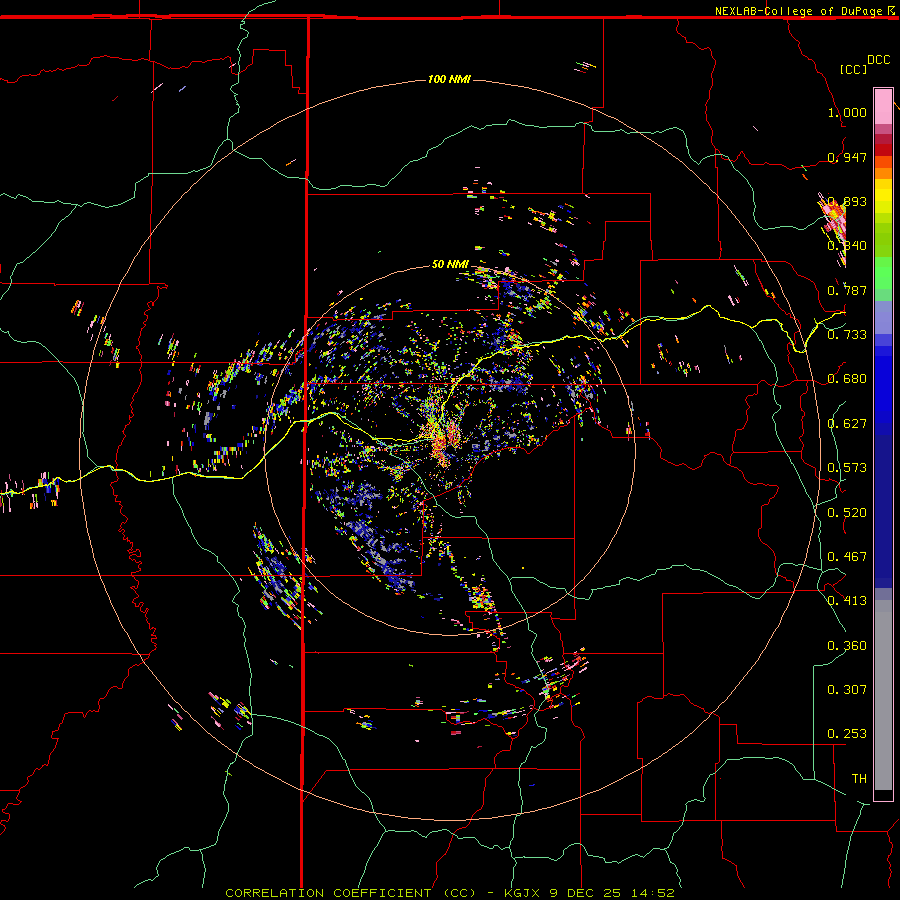Viewport: 900px width, 900px height.
Task: Click the 100 NMI range ring label
Action: tap(449, 79)
